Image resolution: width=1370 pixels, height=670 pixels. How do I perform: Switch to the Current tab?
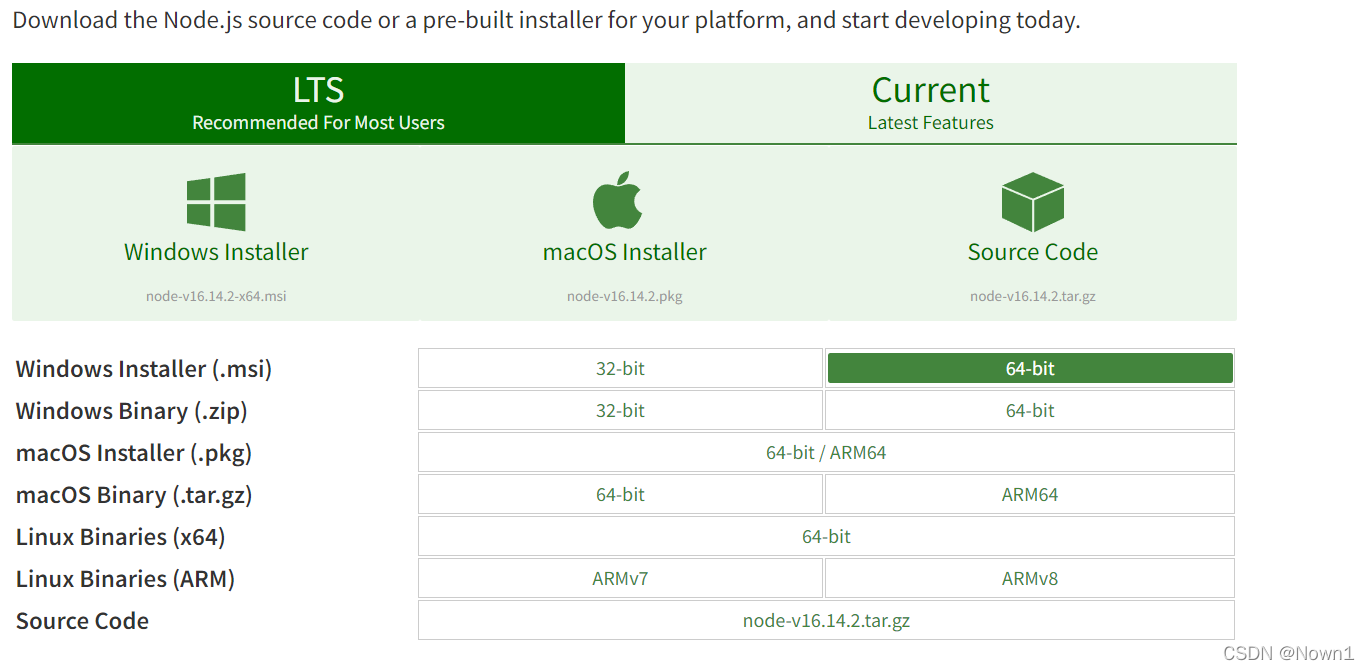931,103
